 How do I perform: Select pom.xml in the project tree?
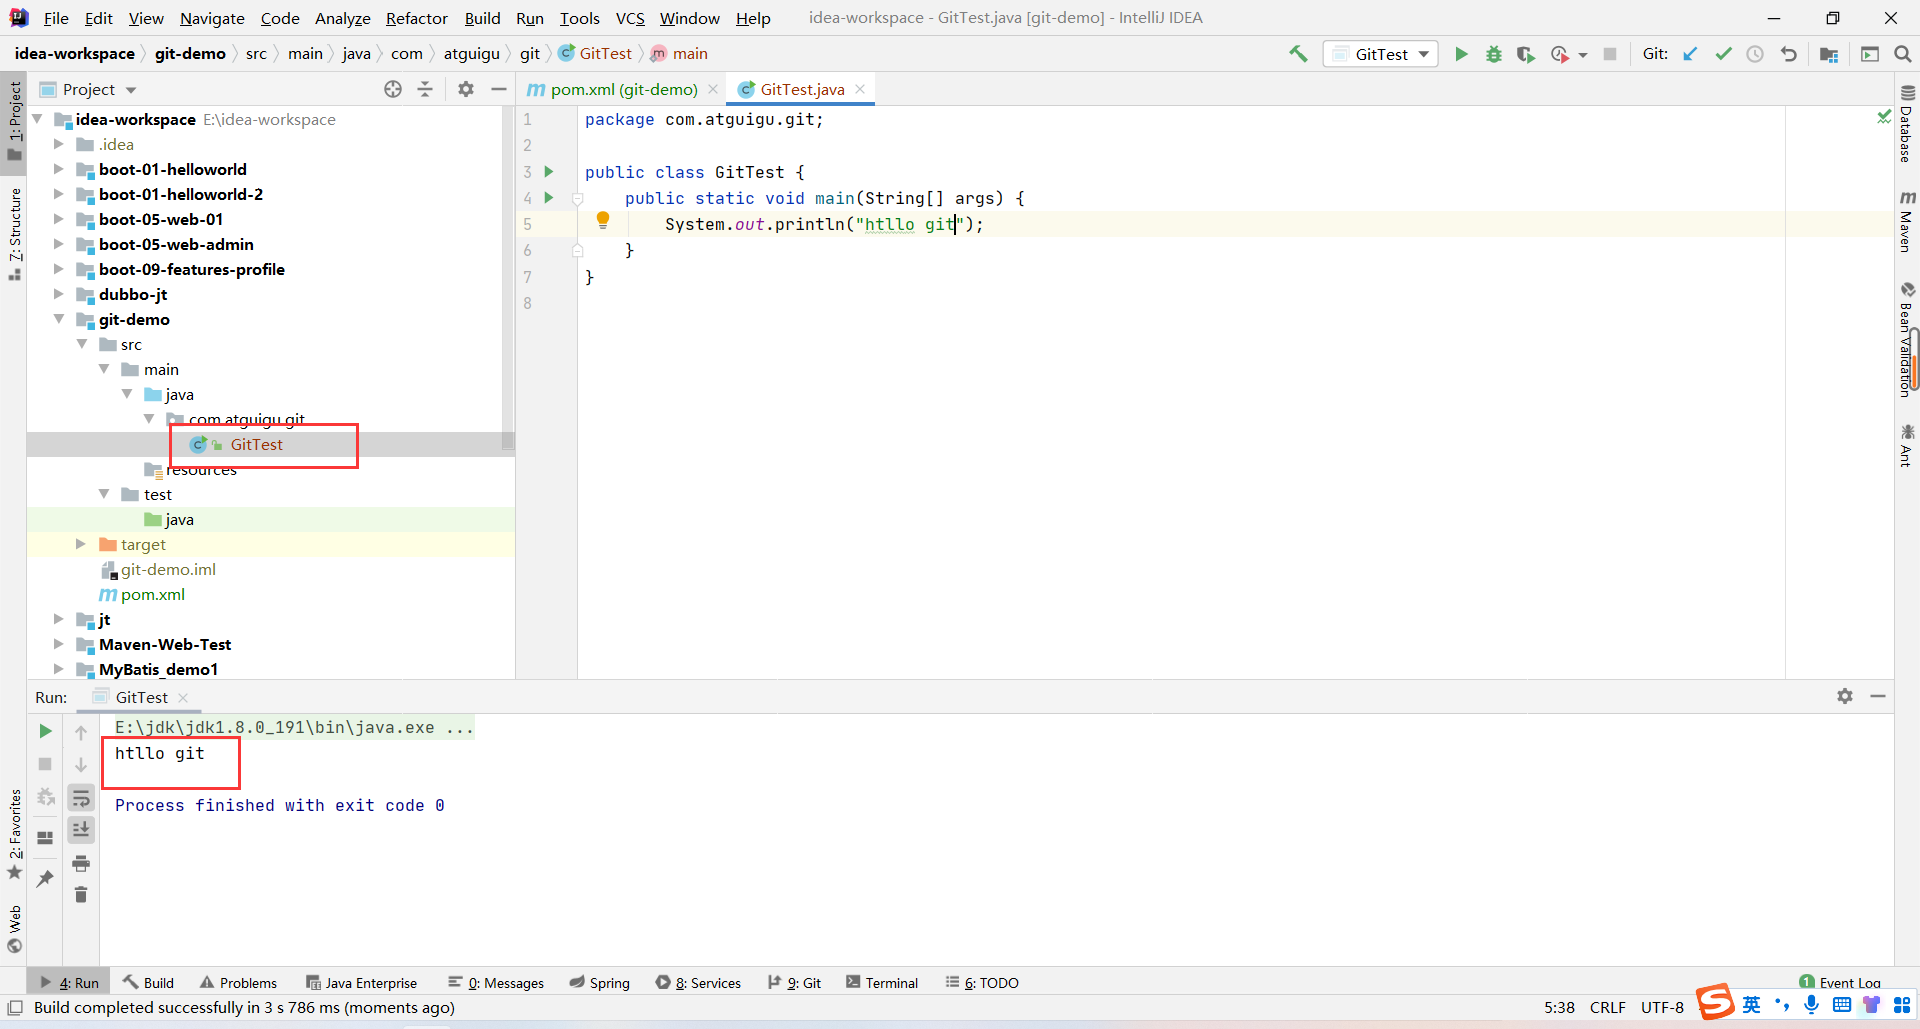(x=153, y=594)
